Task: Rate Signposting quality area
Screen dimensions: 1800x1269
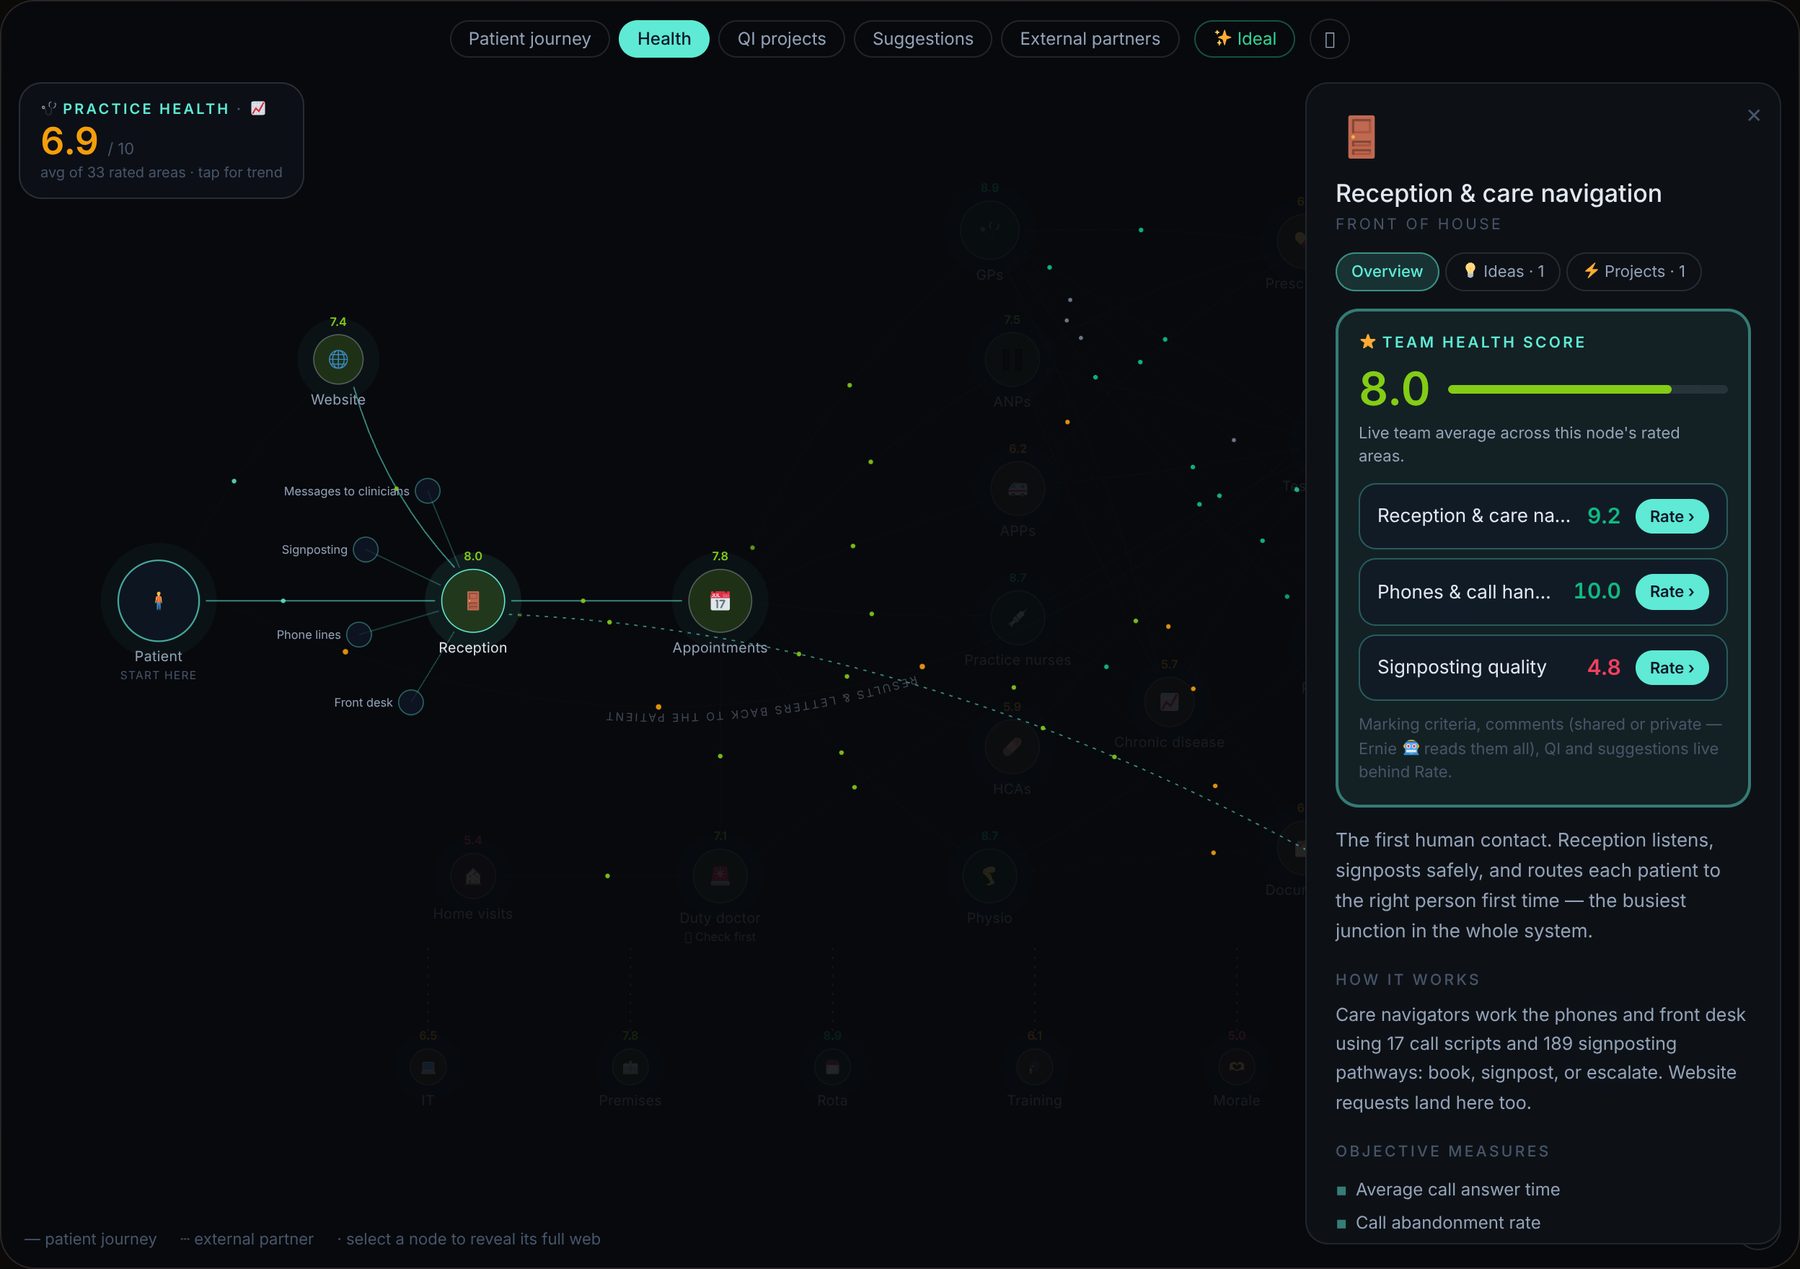Action: (x=1671, y=668)
